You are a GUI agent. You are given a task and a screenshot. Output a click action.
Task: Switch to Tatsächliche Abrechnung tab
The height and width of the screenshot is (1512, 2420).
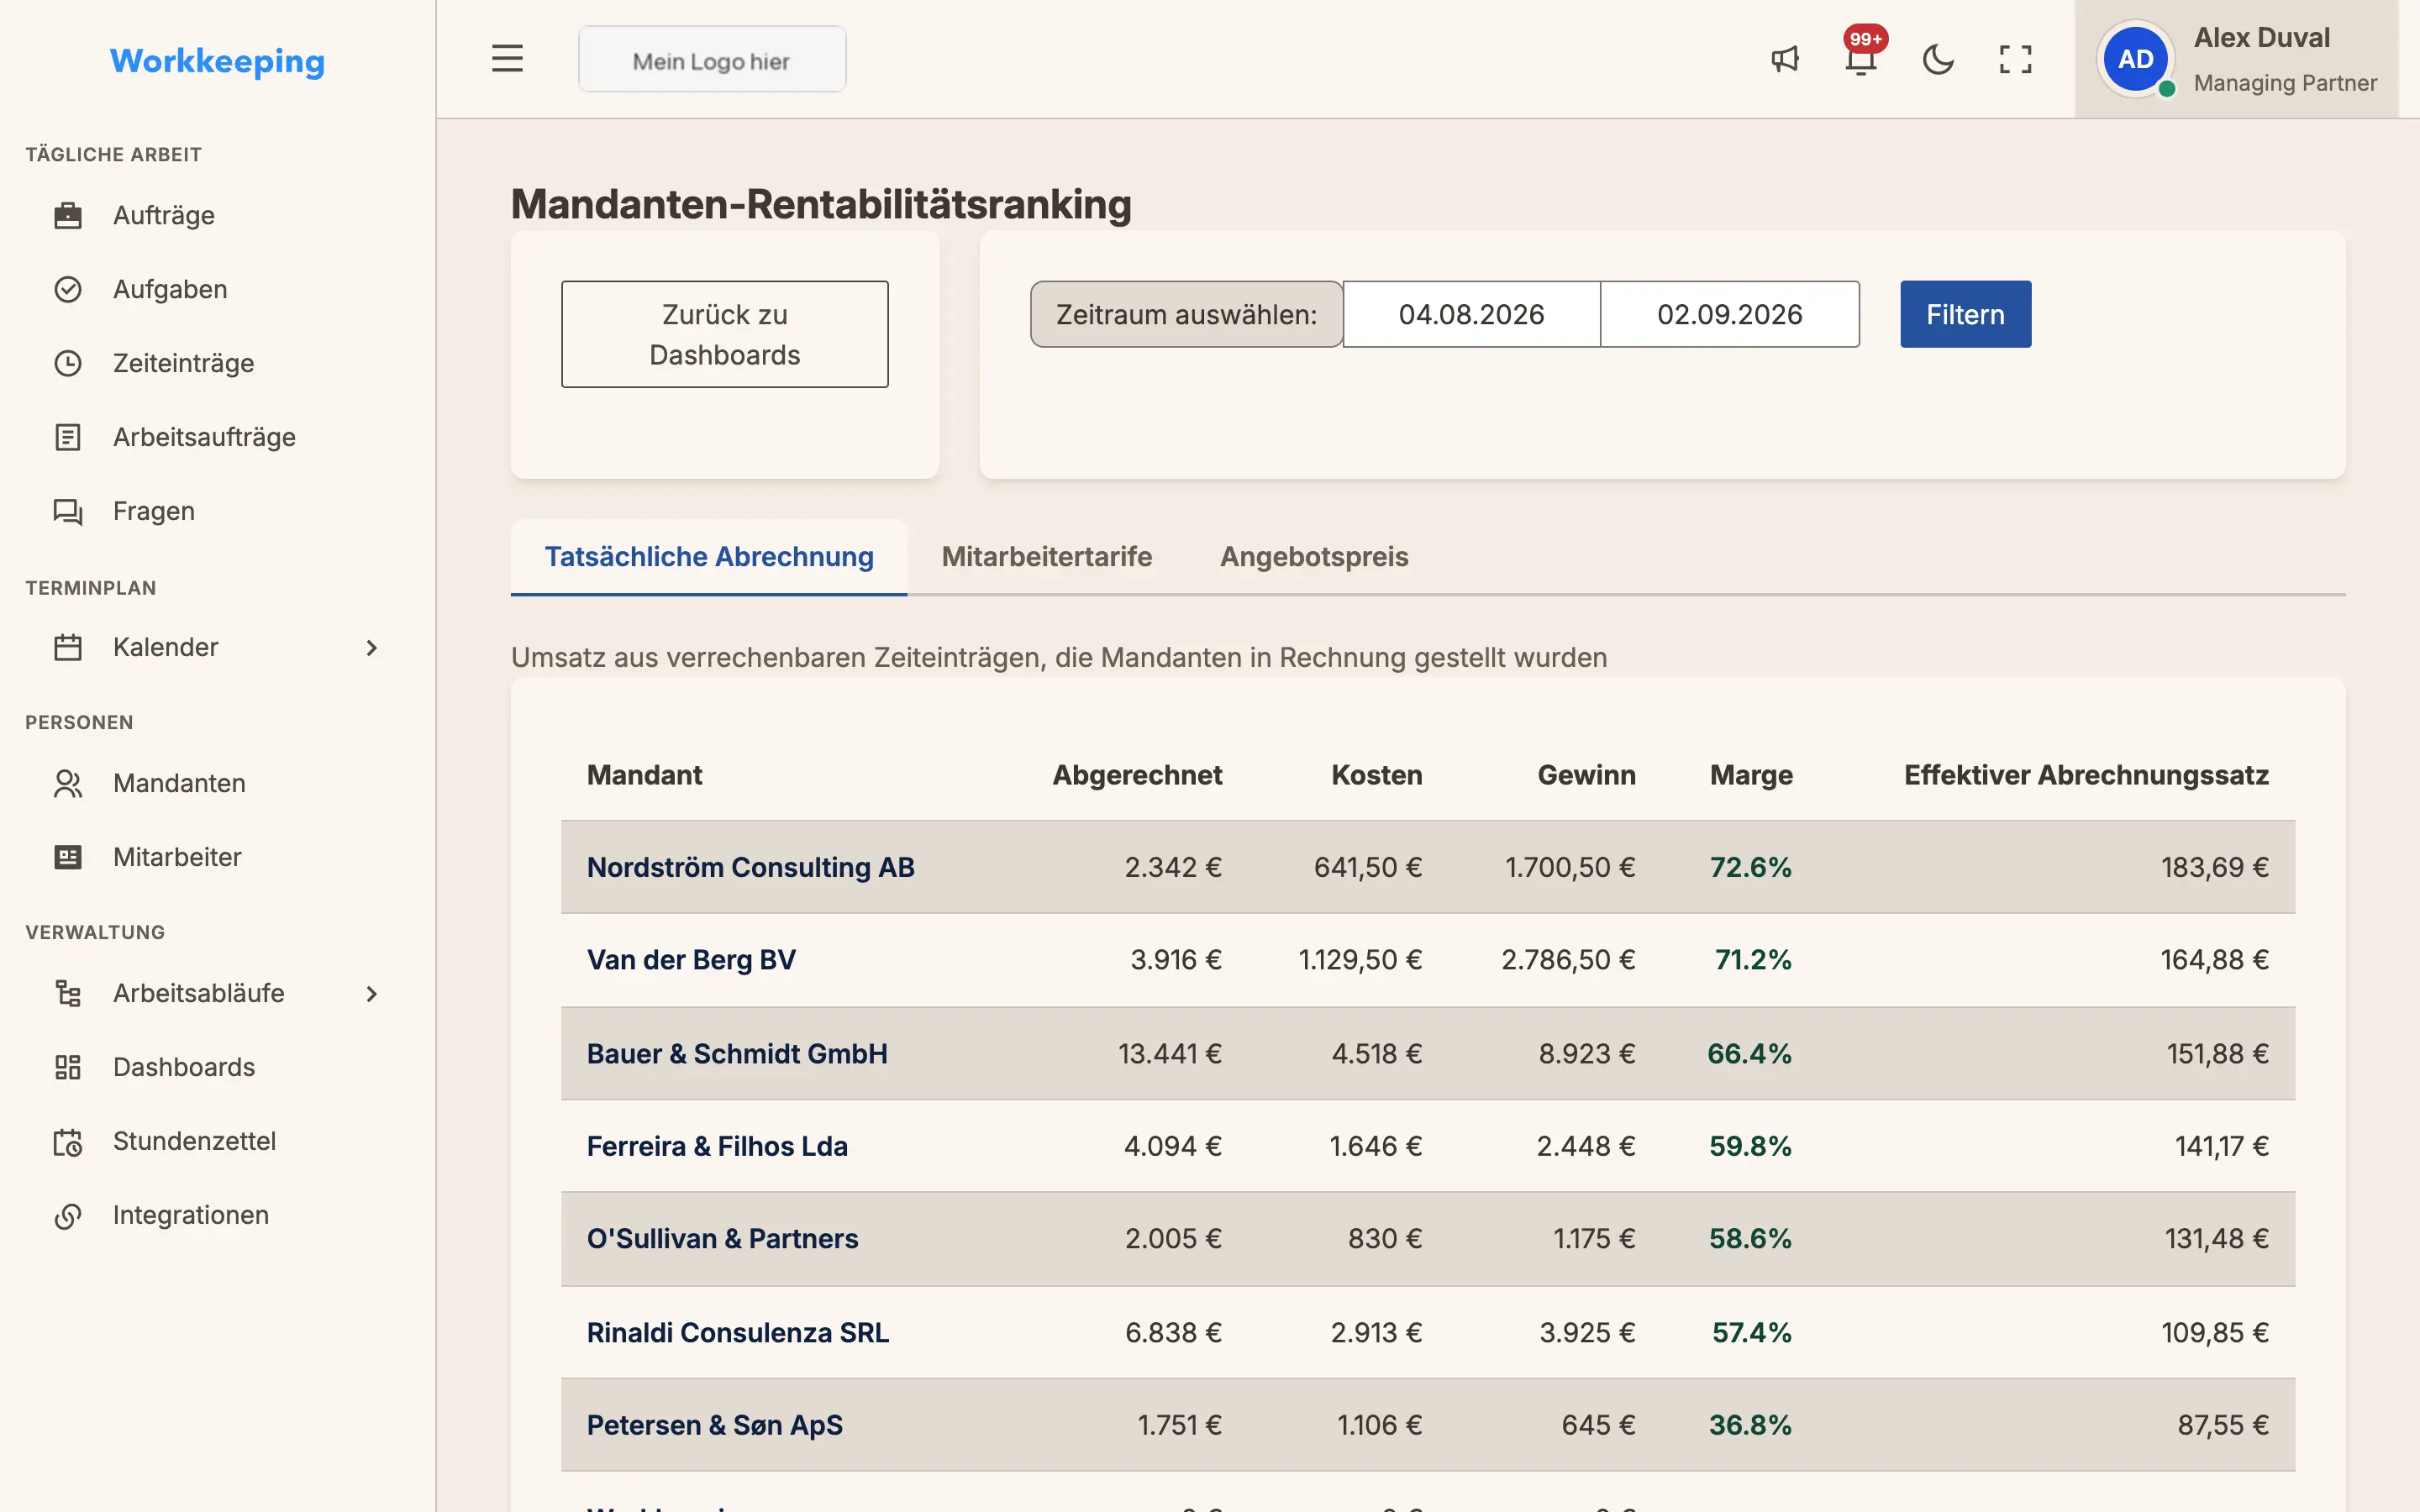[x=709, y=557]
